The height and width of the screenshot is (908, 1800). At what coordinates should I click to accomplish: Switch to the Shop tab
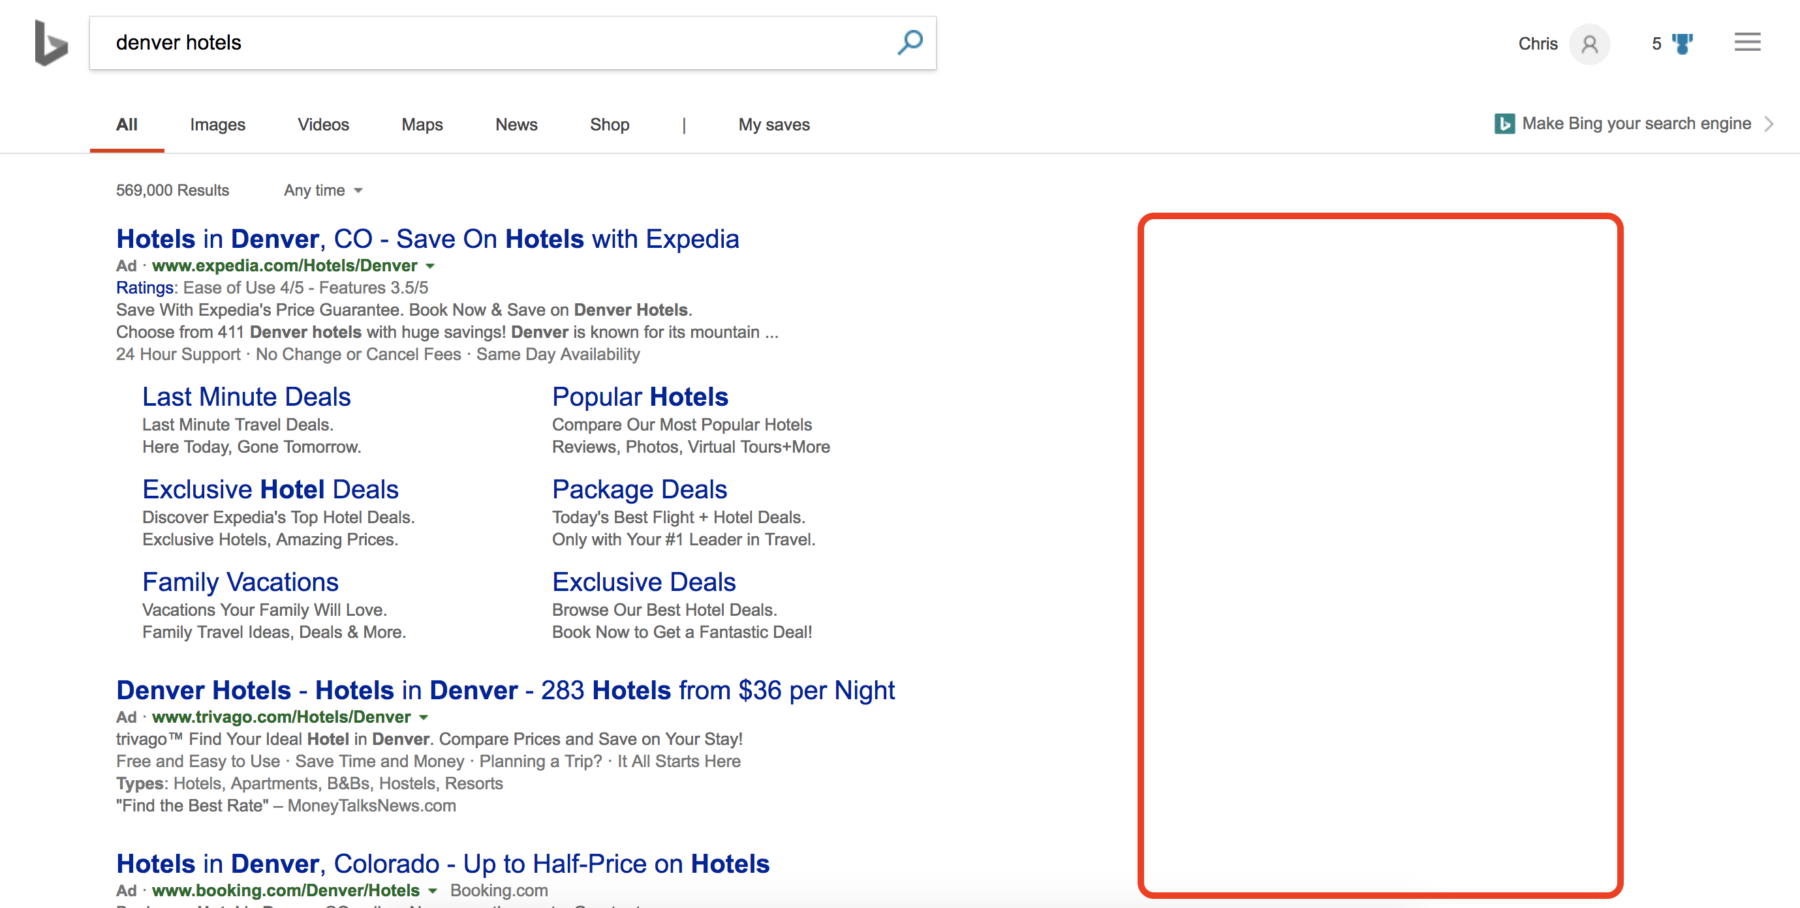609,125
